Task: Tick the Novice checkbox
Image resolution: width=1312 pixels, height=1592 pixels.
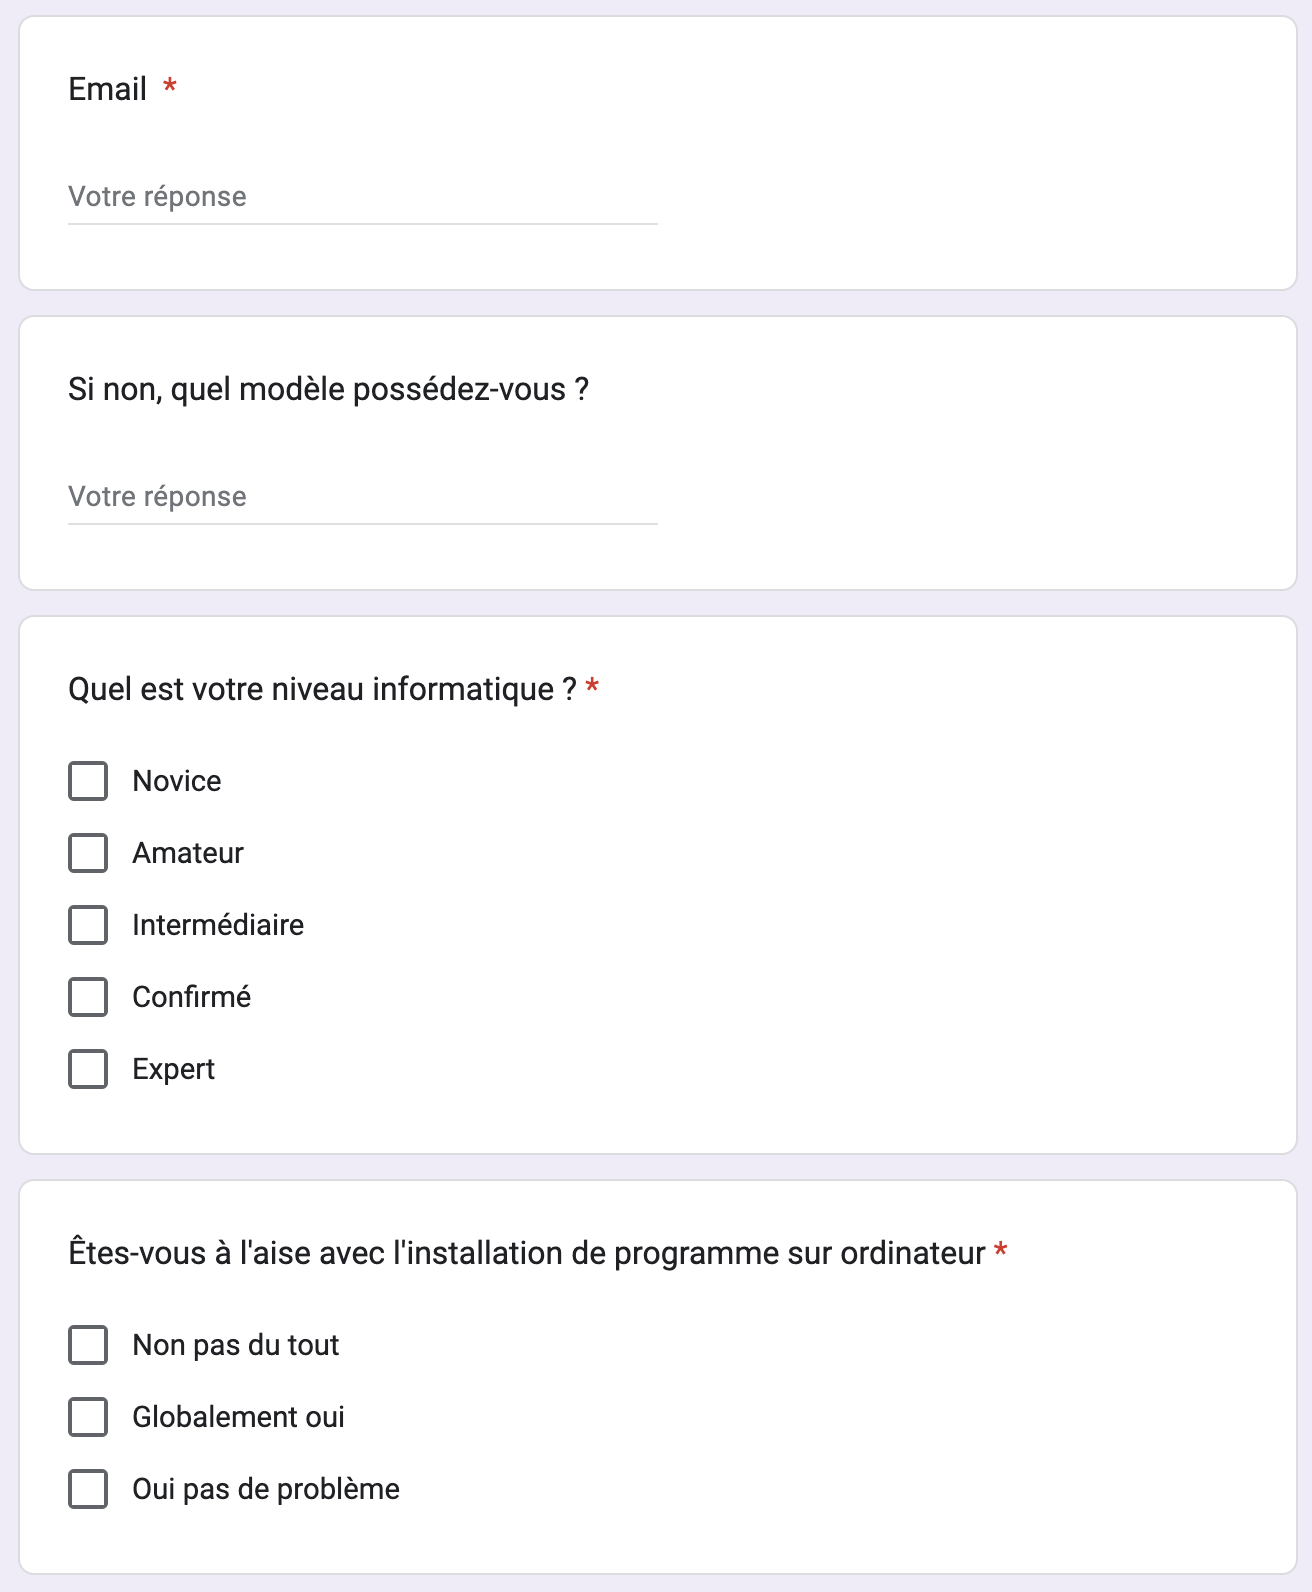Action: (88, 781)
